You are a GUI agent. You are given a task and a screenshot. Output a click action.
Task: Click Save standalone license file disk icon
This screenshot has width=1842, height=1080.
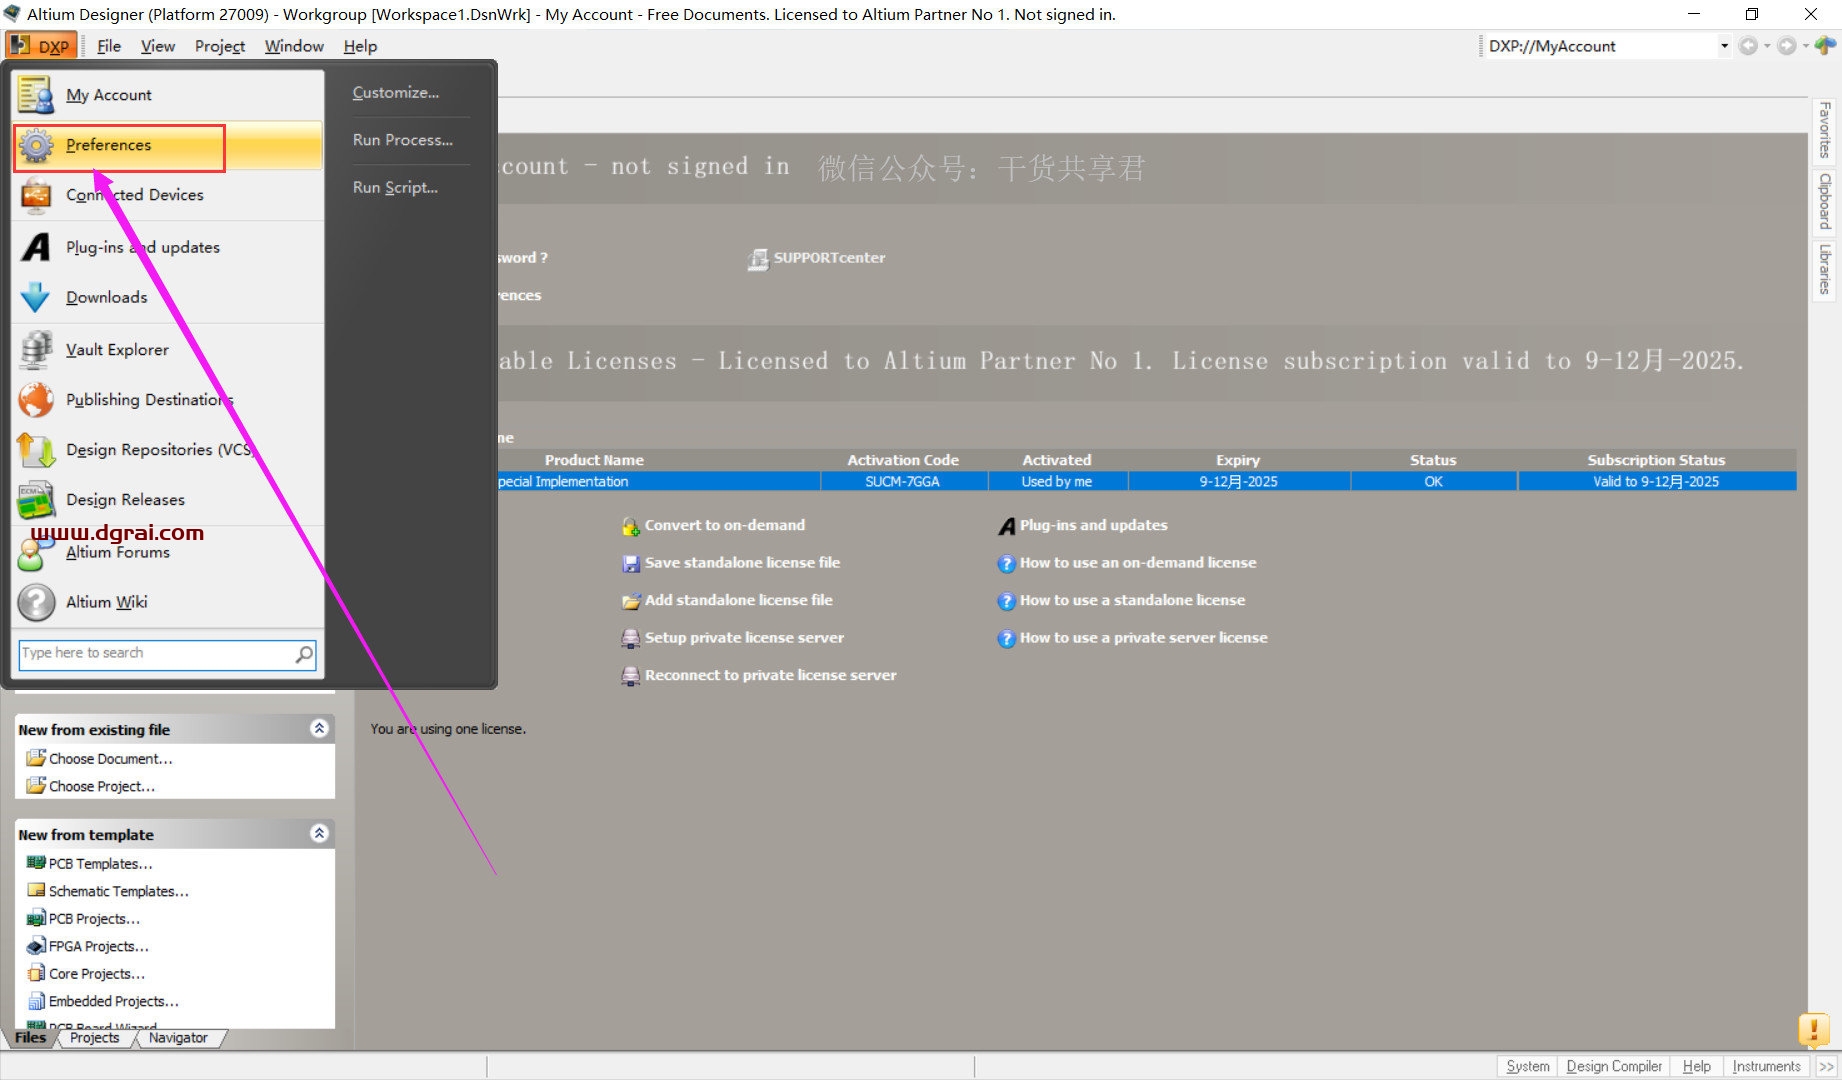(631, 564)
